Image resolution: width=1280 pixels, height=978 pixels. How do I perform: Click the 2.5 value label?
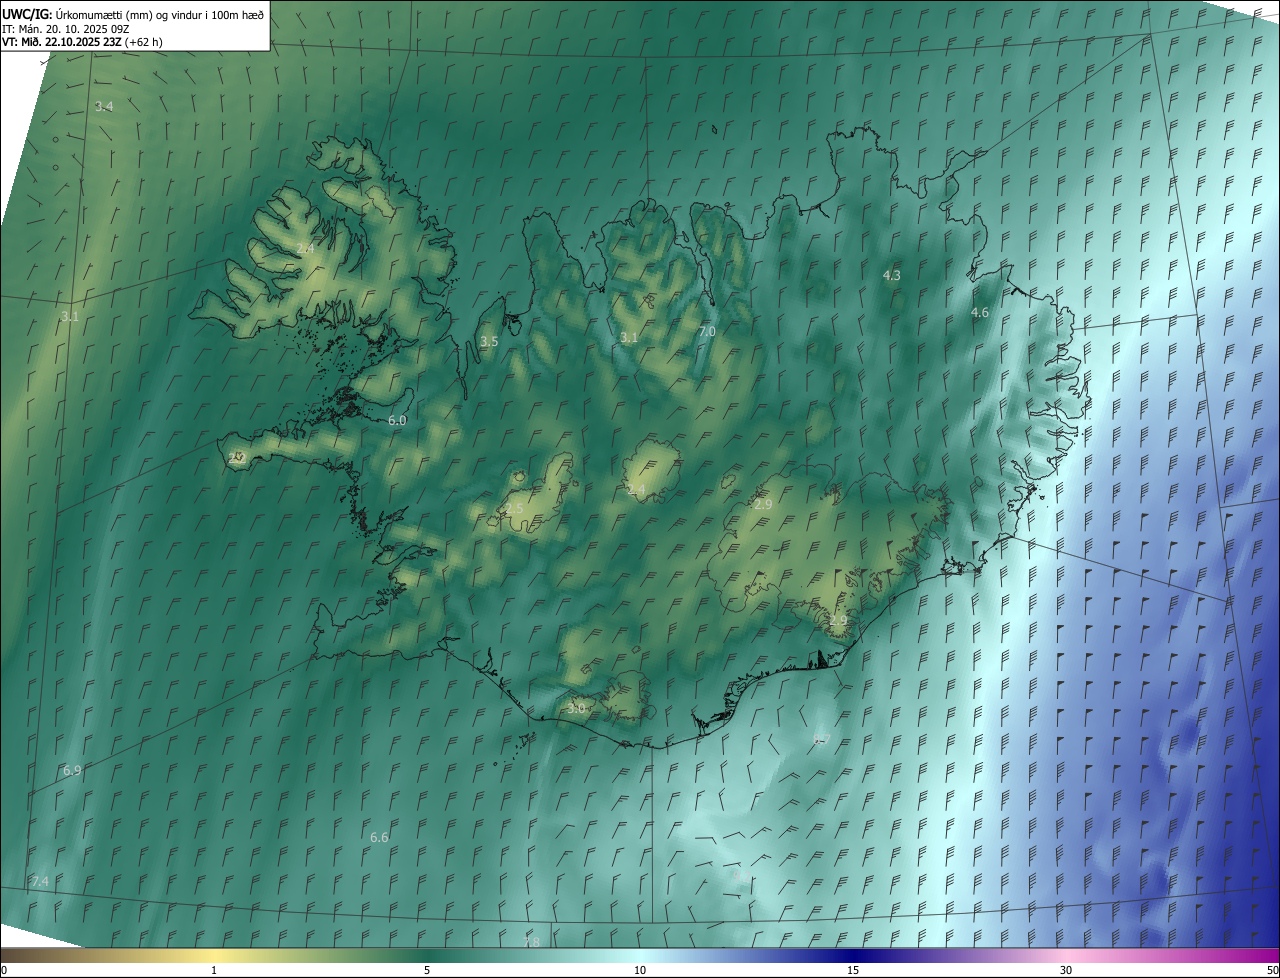pyautogui.click(x=514, y=509)
